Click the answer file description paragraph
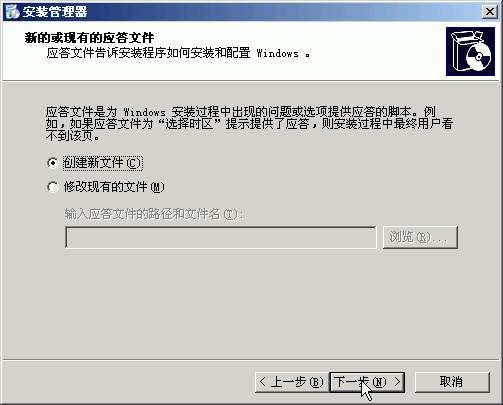 (x=249, y=124)
